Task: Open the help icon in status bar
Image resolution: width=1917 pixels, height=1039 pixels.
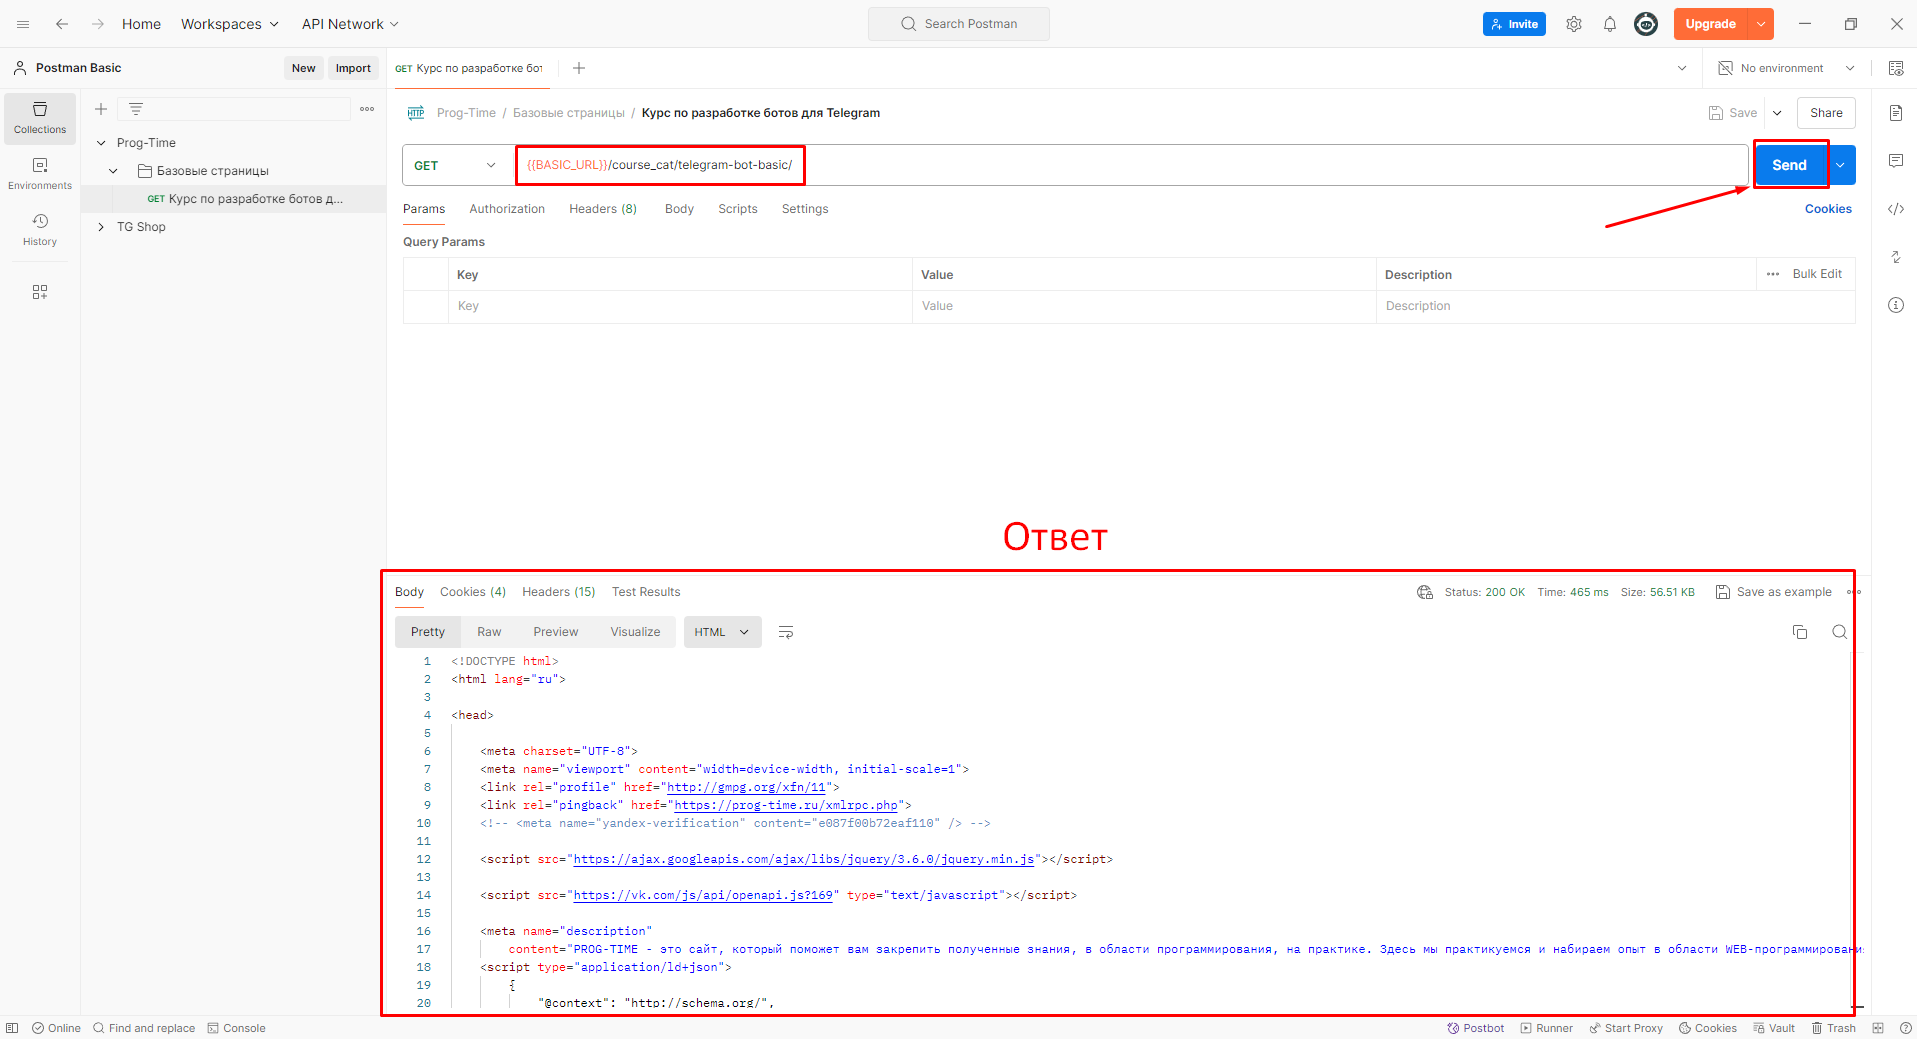Action: [x=1906, y=1028]
